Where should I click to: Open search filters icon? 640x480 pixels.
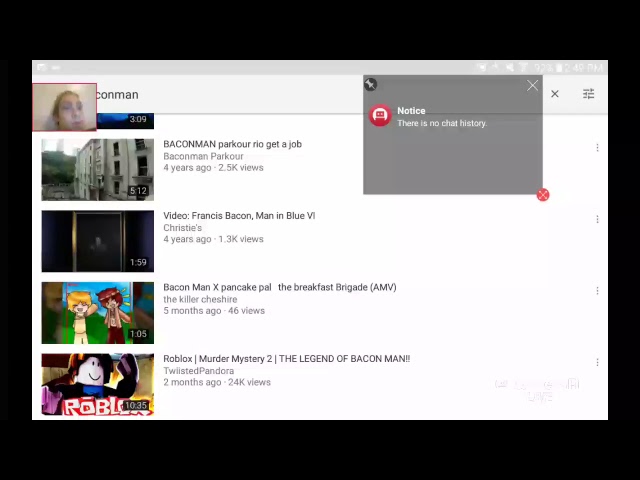coord(588,94)
